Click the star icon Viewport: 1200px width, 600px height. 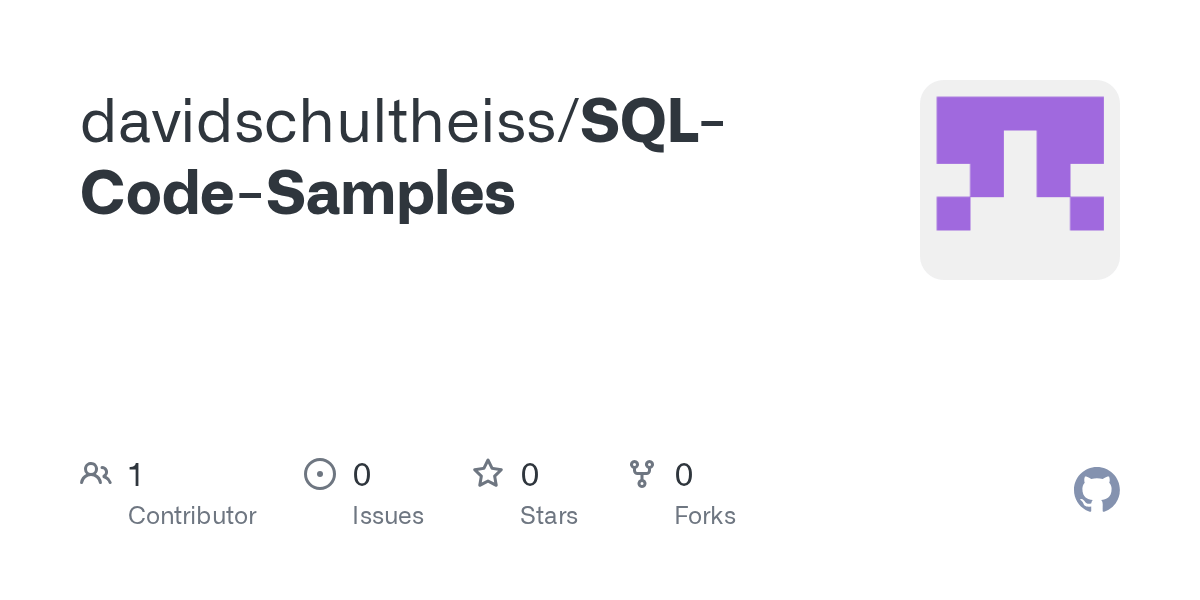(x=487, y=473)
